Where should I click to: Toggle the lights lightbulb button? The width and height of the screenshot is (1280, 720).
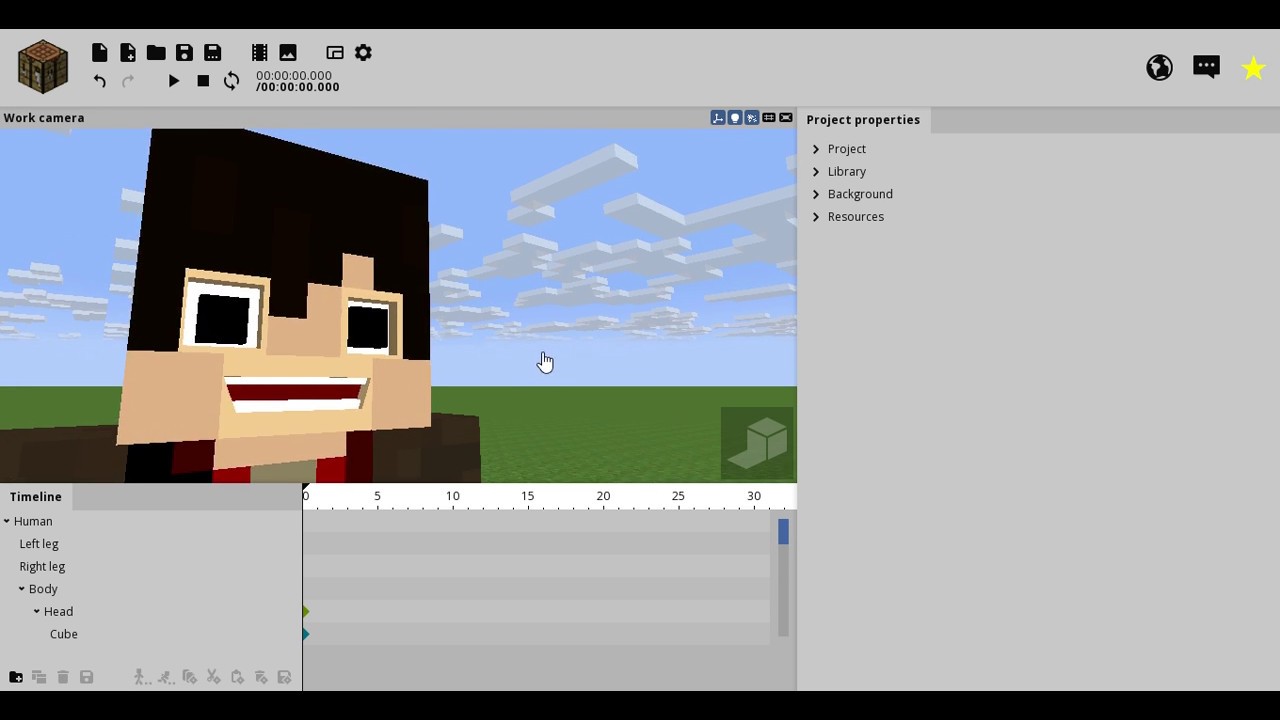735,118
